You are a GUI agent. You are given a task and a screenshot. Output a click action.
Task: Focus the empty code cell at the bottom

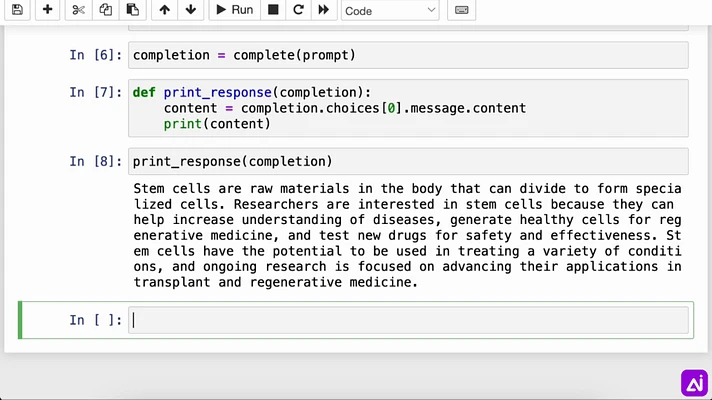(x=408, y=320)
